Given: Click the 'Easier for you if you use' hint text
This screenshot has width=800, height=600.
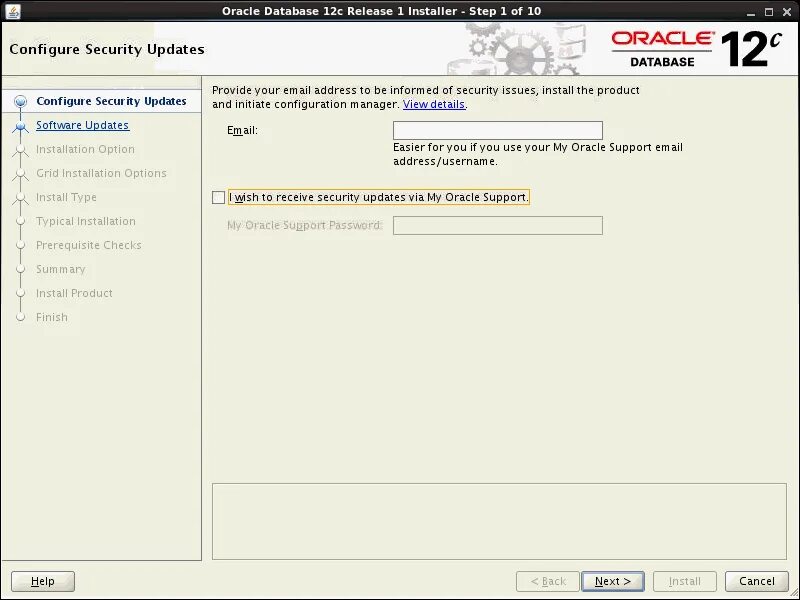Looking at the screenshot, I should (x=538, y=154).
